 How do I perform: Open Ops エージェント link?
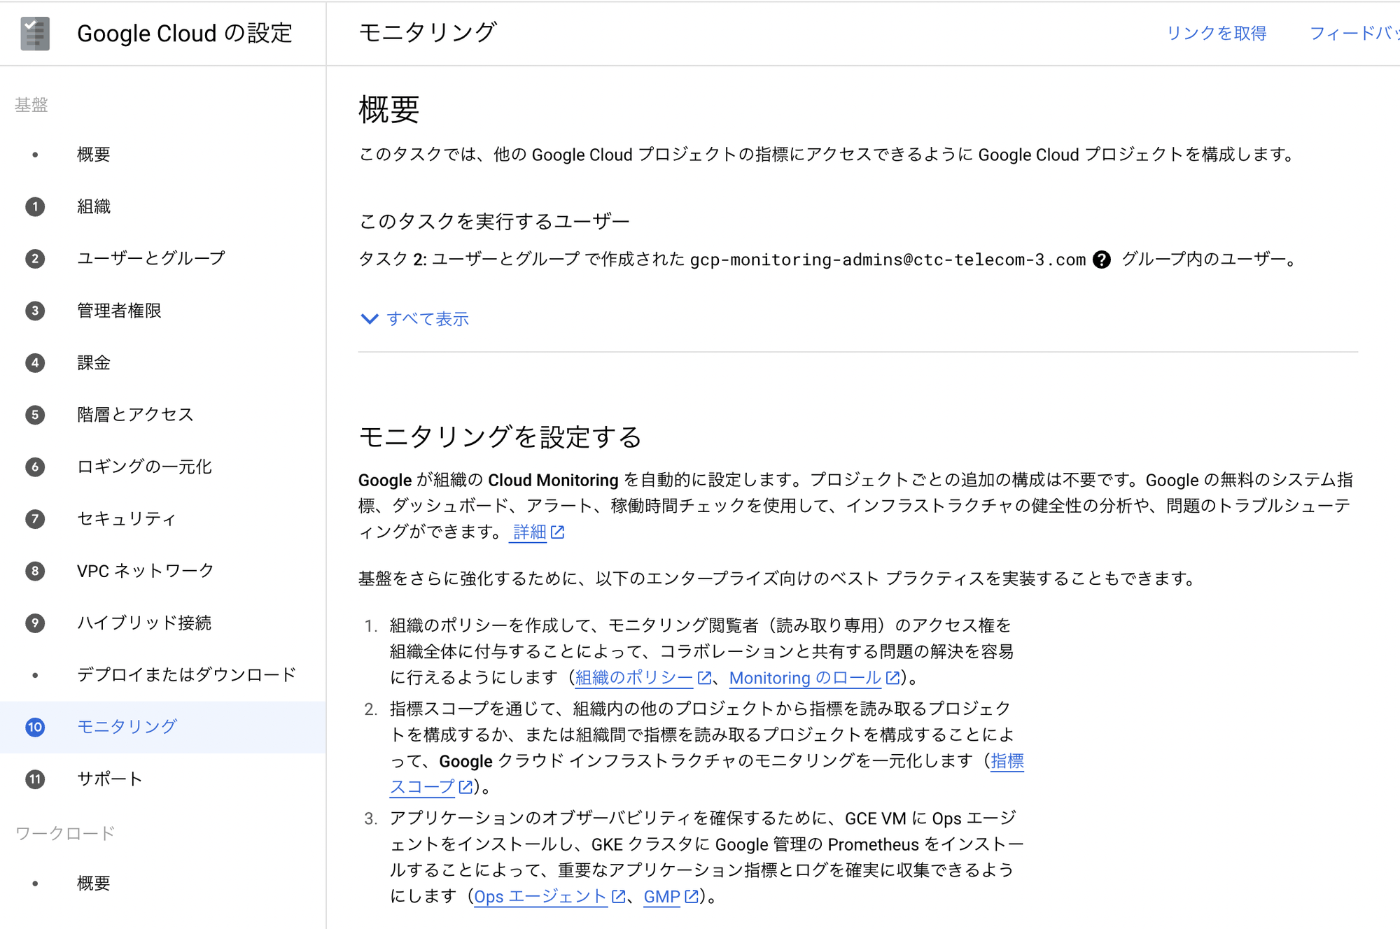[x=540, y=897]
